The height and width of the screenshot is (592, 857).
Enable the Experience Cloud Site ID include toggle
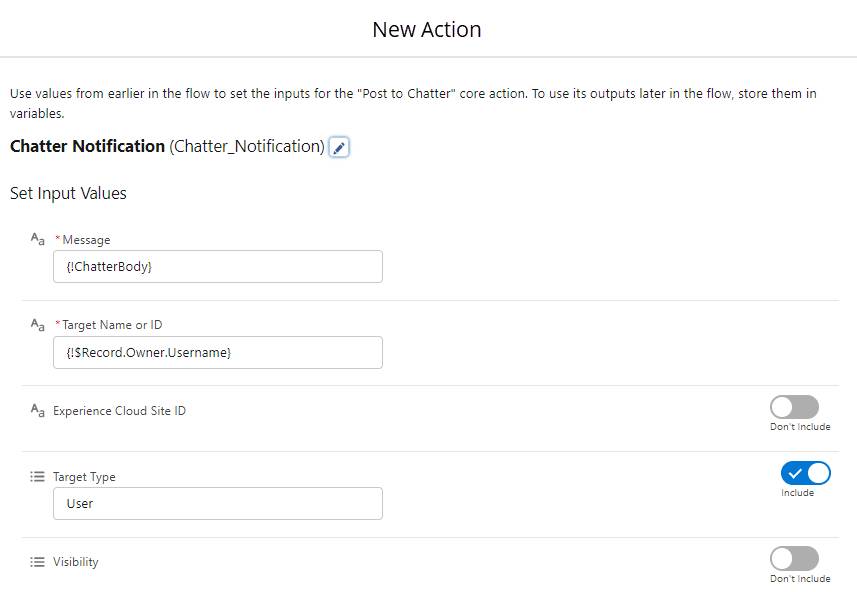795,406
